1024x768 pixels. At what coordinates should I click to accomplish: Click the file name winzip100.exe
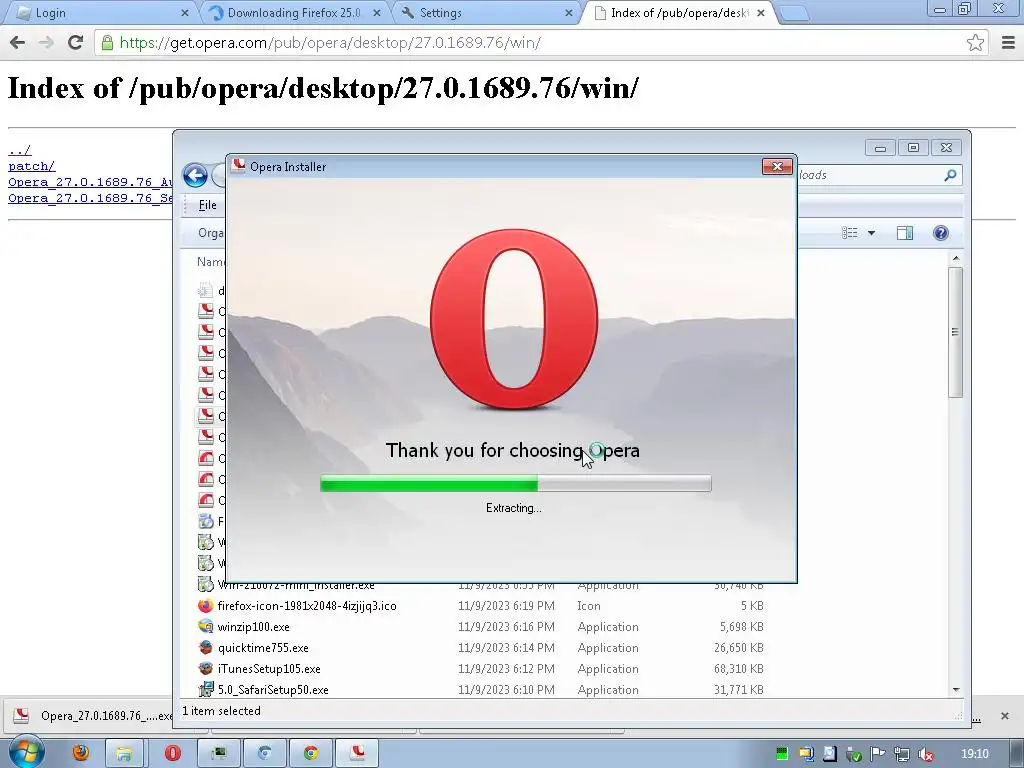point(253,627)
